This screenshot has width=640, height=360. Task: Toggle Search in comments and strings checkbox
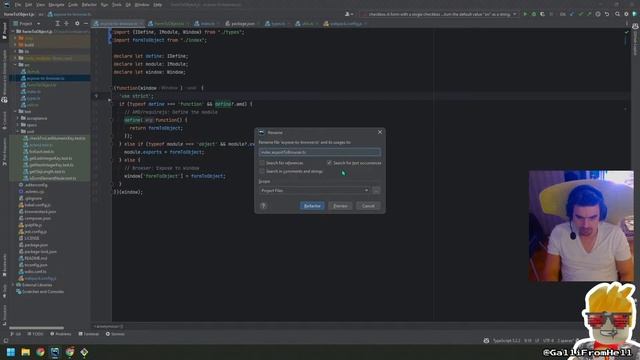click(262, 171)
